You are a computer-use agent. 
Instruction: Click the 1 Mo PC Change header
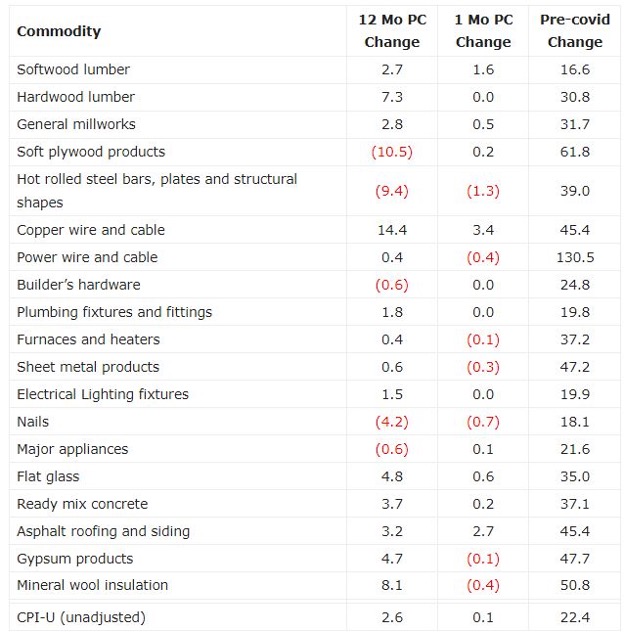[x=483, y=31]
